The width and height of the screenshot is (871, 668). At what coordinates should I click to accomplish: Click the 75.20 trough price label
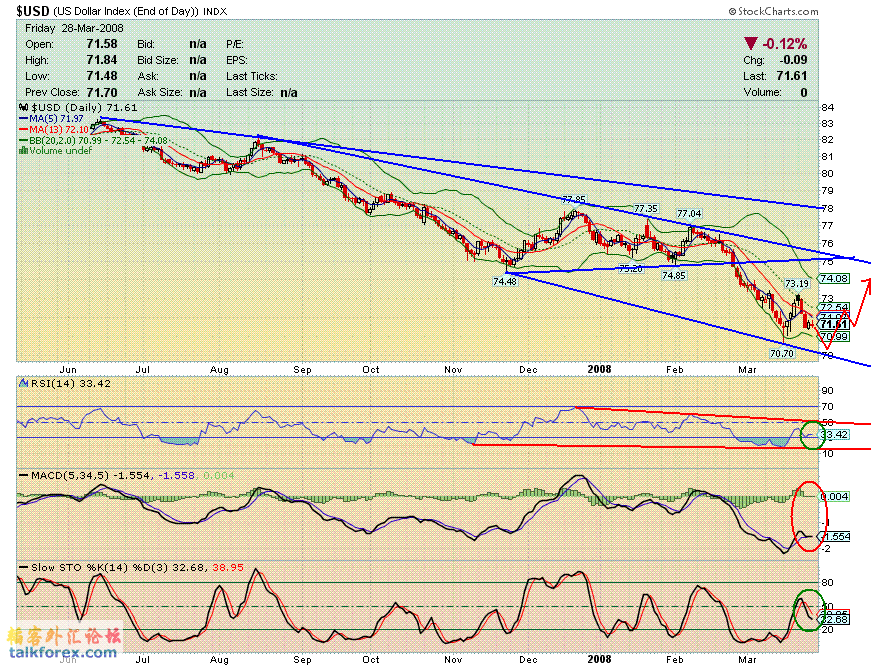(630, 269)
